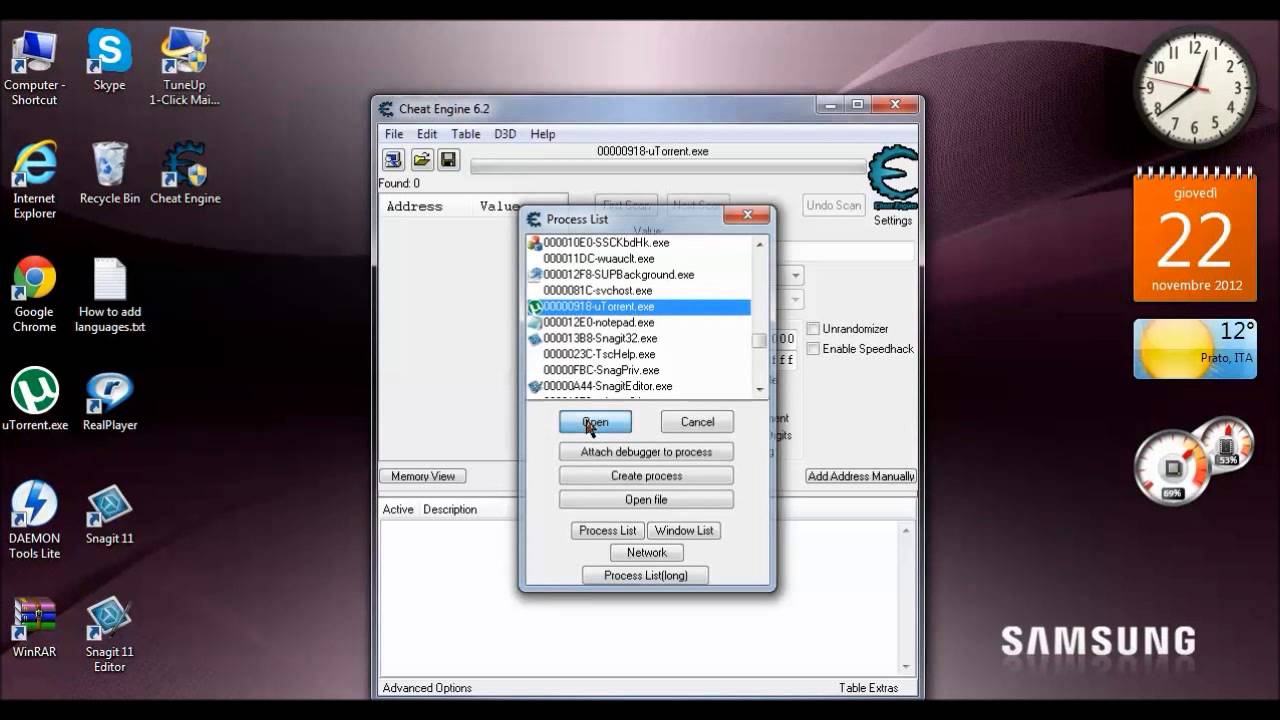Open the Skype desktop icon
The image size is (1280, 720).
point(109,61)
